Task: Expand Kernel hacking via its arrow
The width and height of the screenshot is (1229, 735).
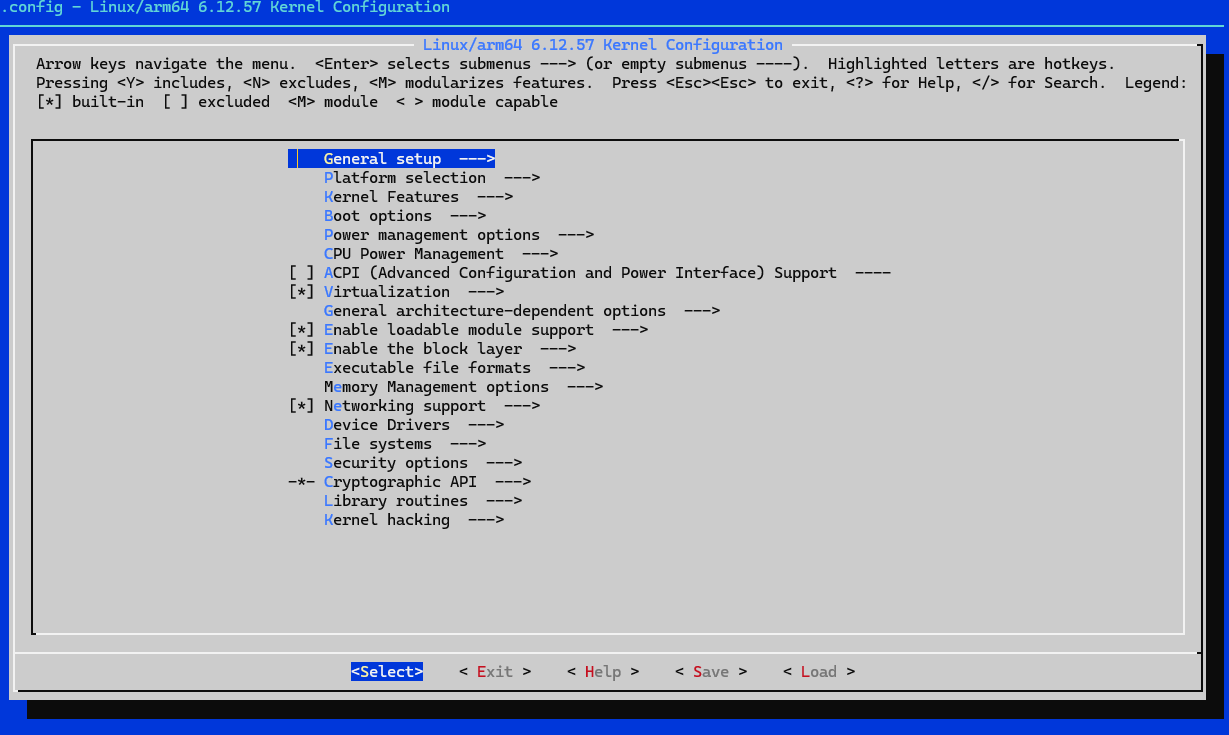Action: point(486,520)
